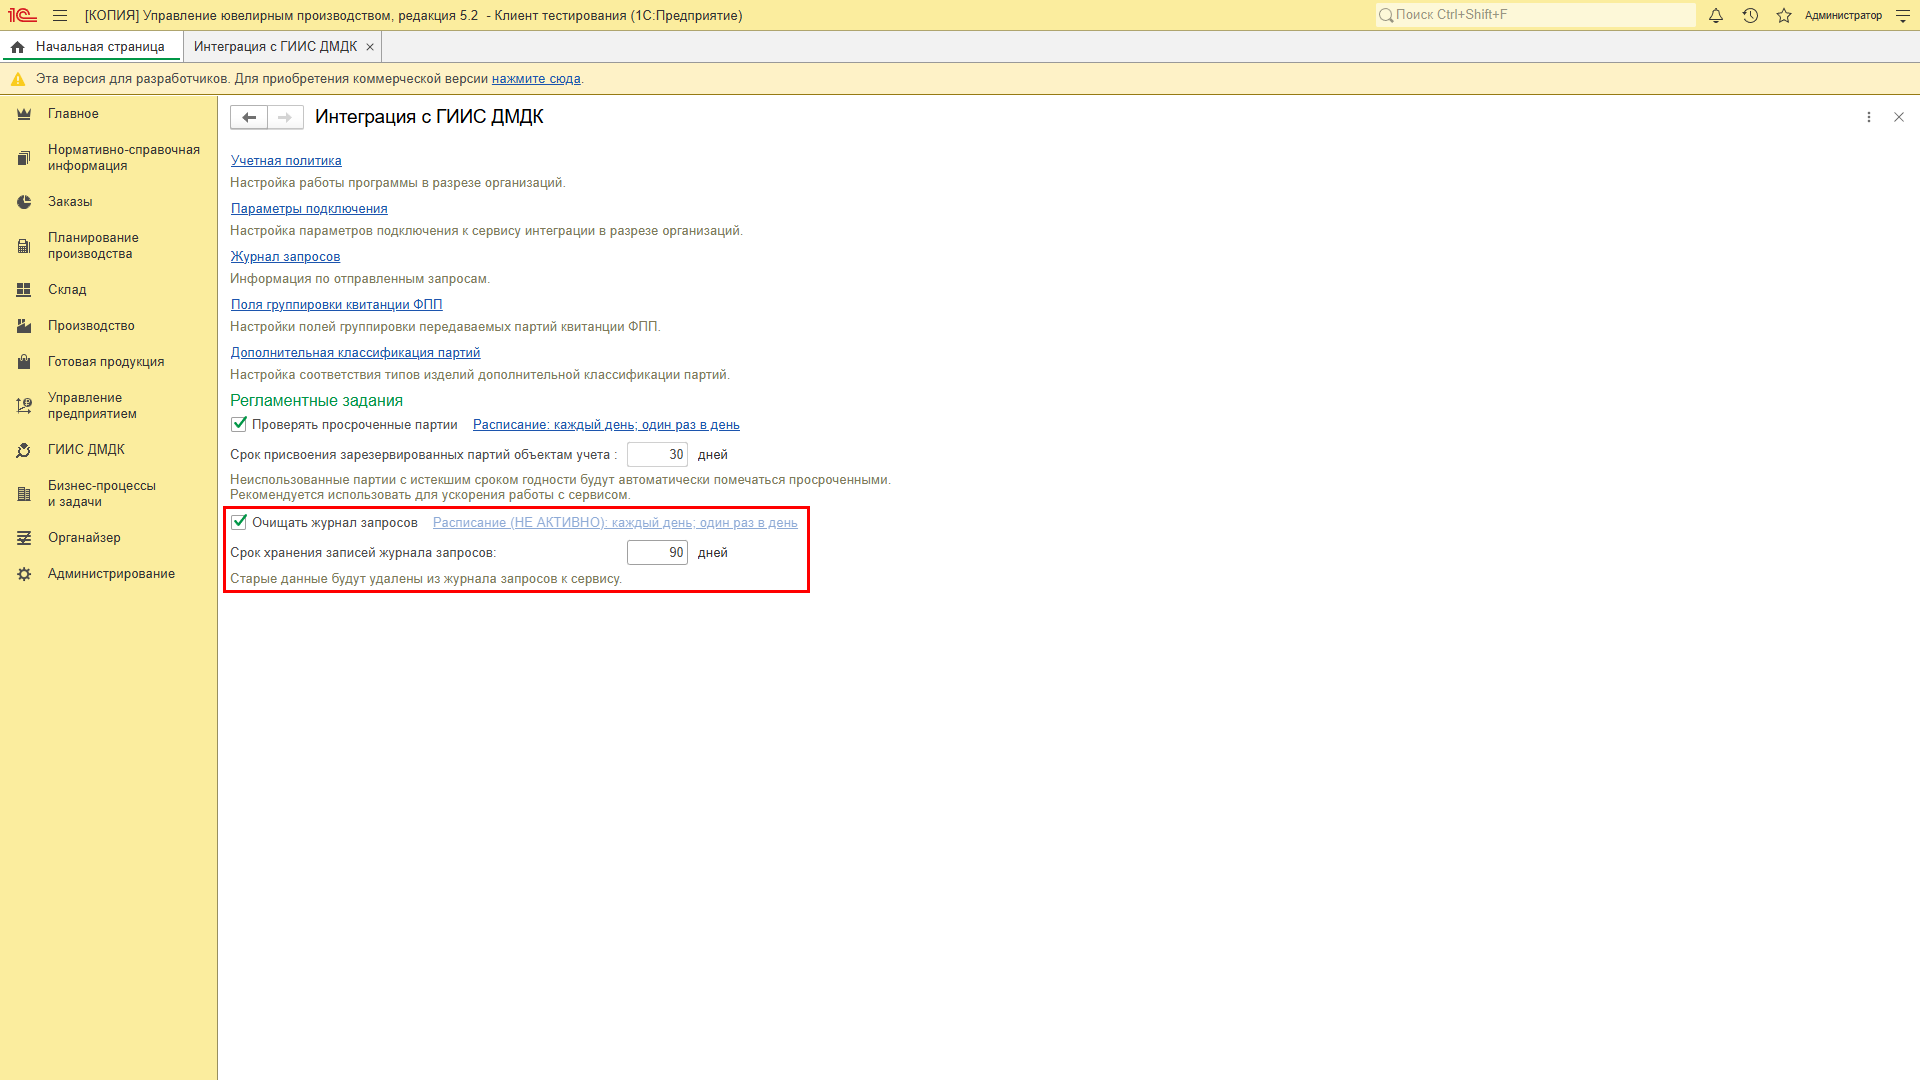Go forward with the right arrow button
1920x1080 pixels.
click(x=285, y=117)
